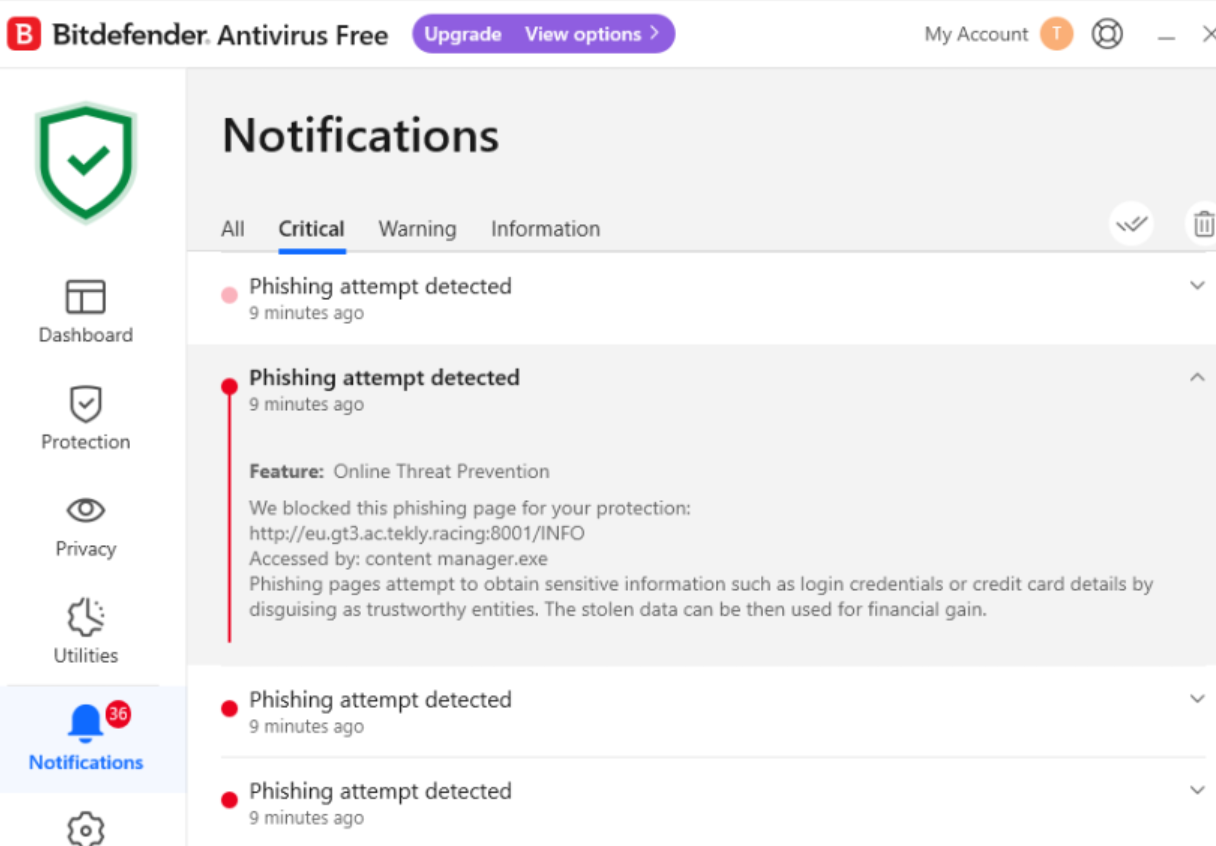Viewport: 1216px width, 846px height.
Task: Click the orange account avatar
Action: tap(1056, 34)
